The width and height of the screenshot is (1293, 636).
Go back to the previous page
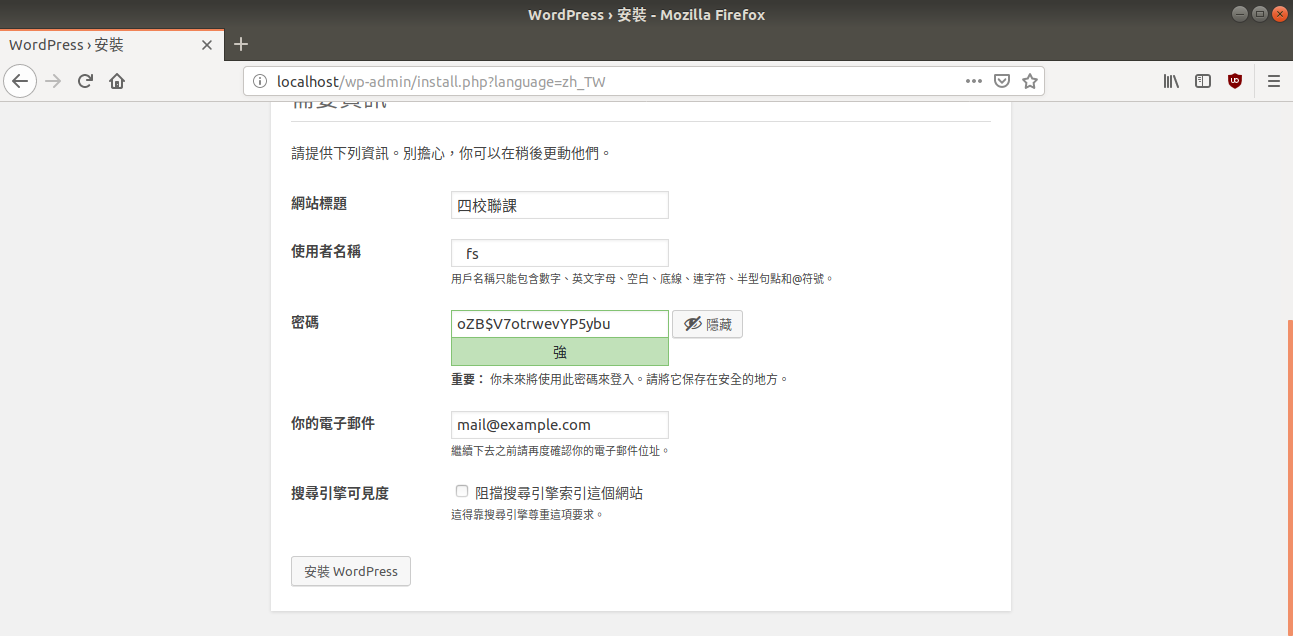point(21,81)
